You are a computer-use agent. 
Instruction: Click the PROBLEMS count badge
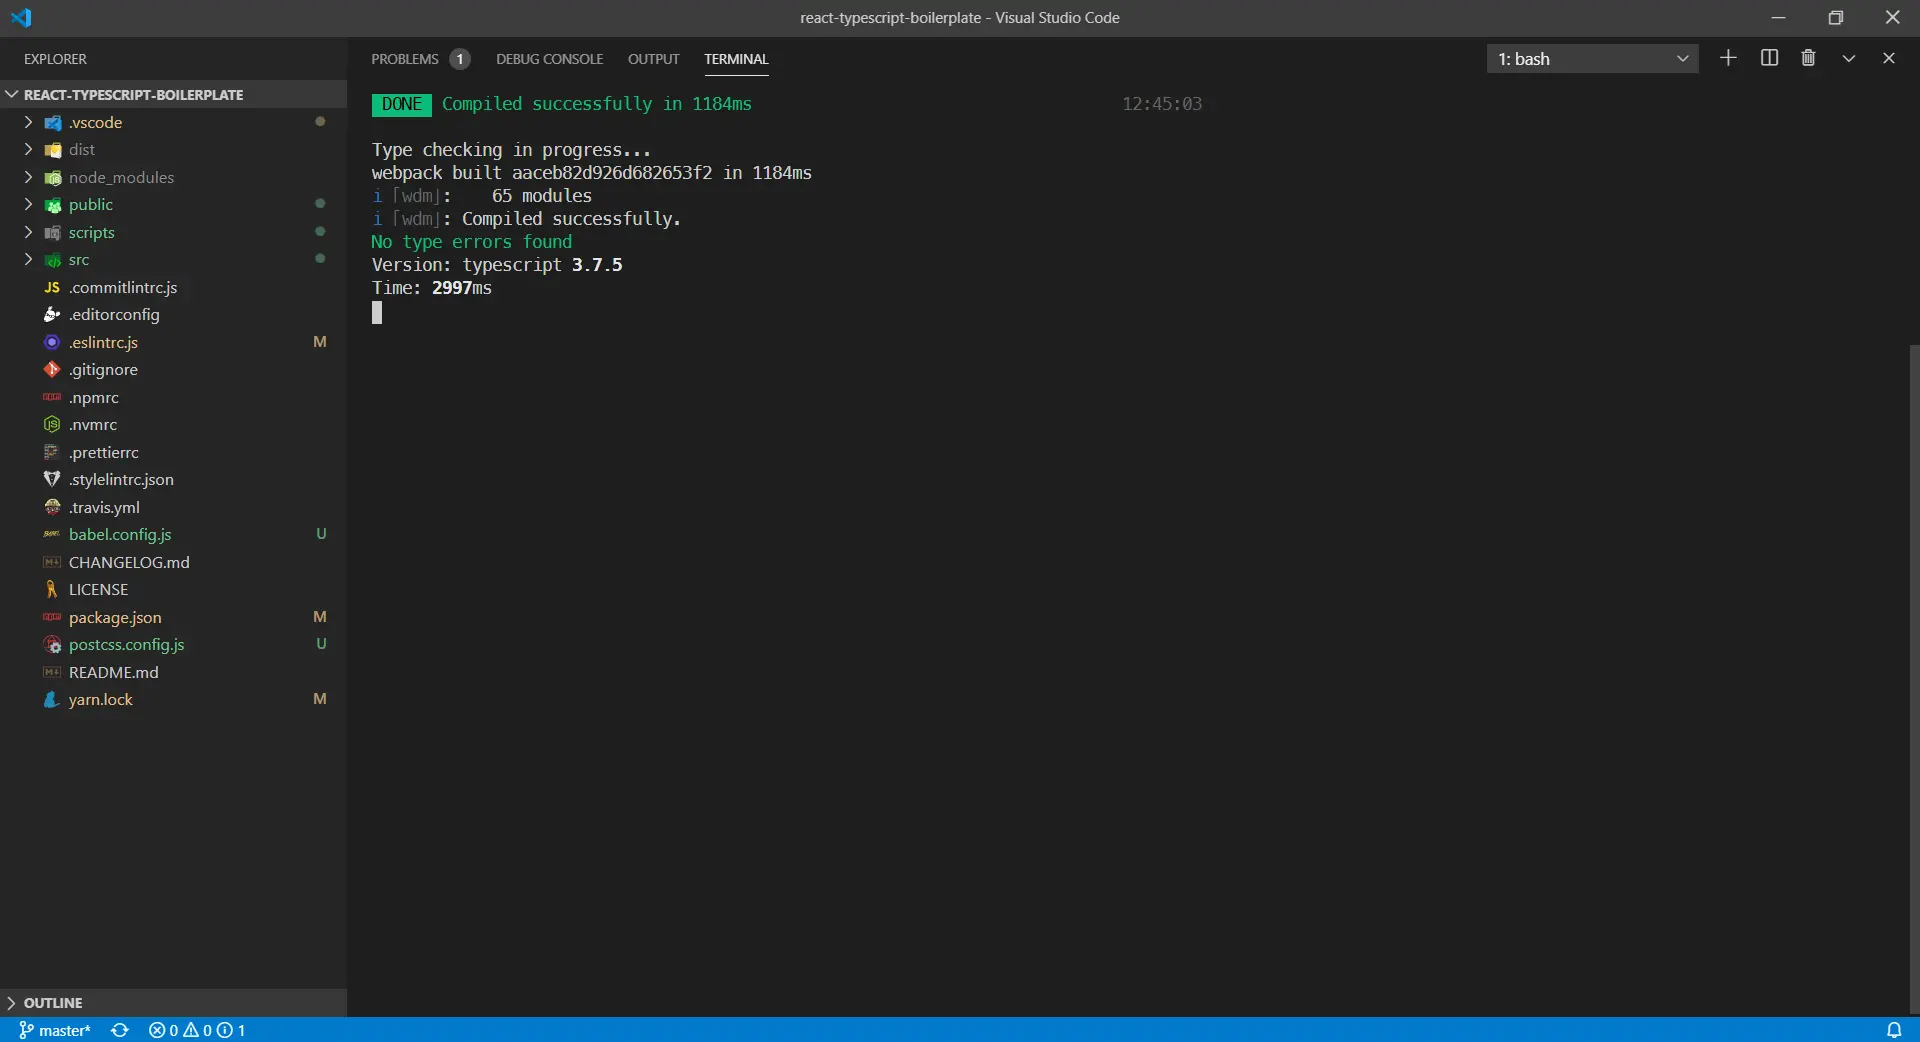pyautogui.click(x=460, y=59)
